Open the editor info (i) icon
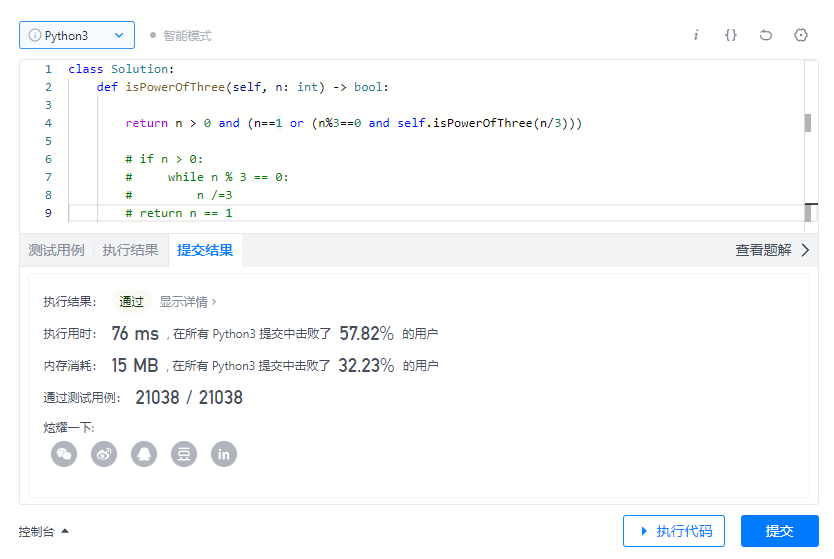This screenshot has height=559, width=834. coord(696,35)
